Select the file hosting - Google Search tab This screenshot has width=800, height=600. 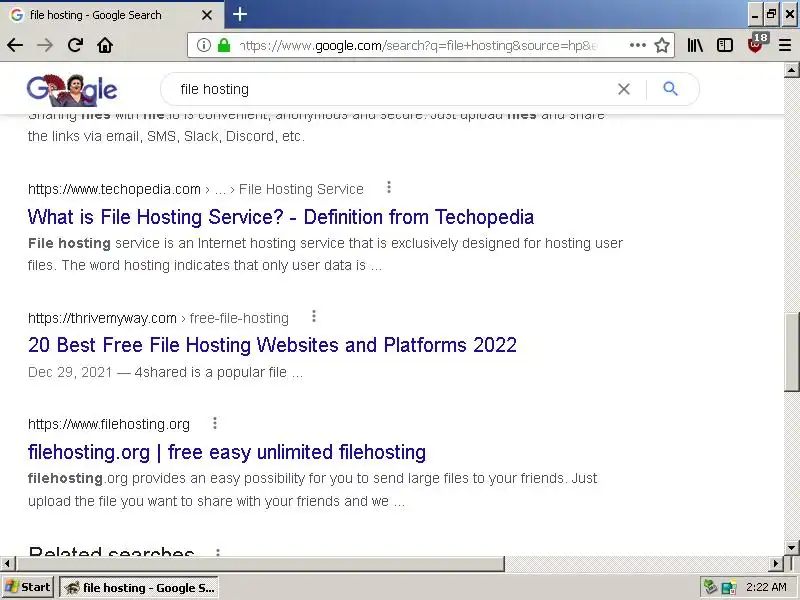112,15
